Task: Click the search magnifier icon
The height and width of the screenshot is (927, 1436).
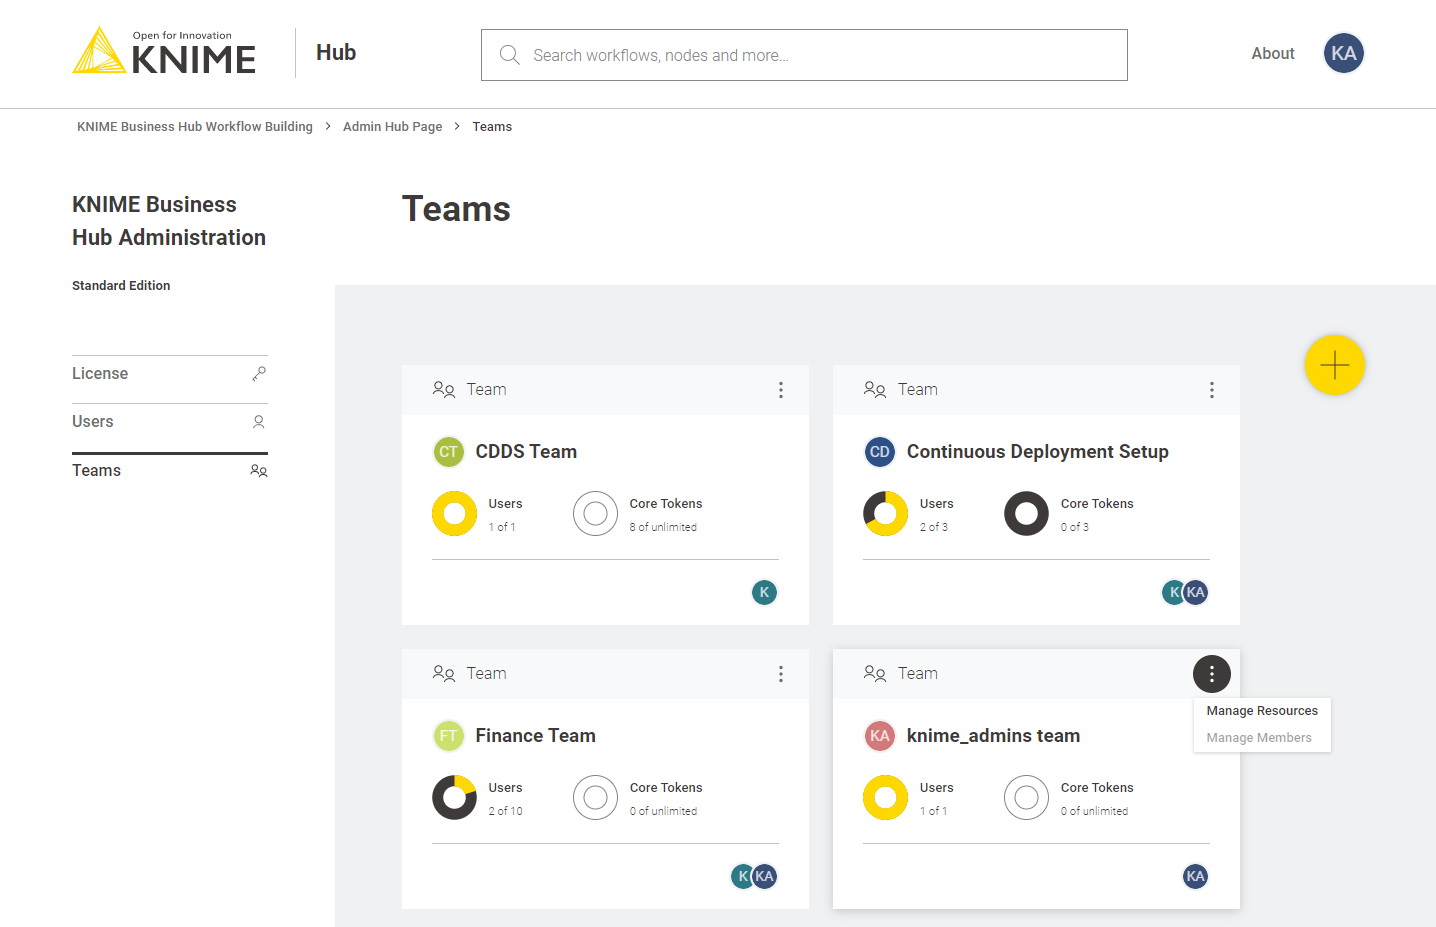Action: click(509, 55)
